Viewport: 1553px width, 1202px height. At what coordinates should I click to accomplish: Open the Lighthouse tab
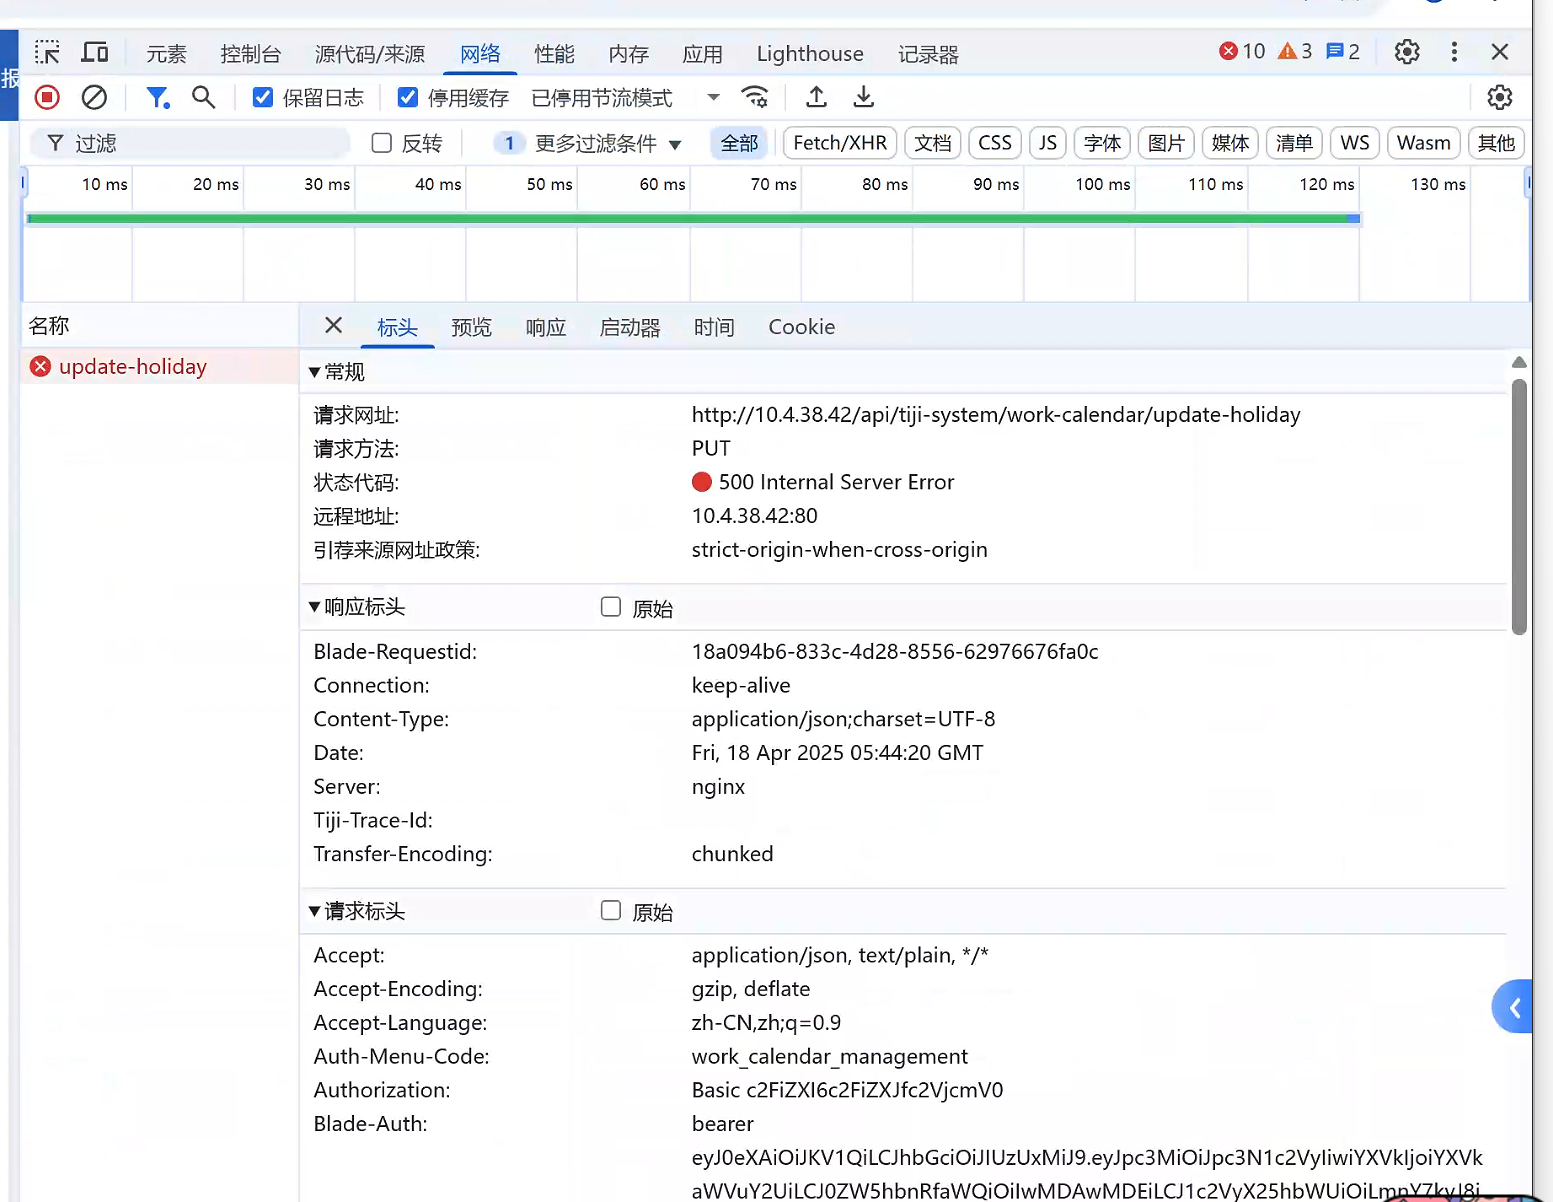[810, 54]
